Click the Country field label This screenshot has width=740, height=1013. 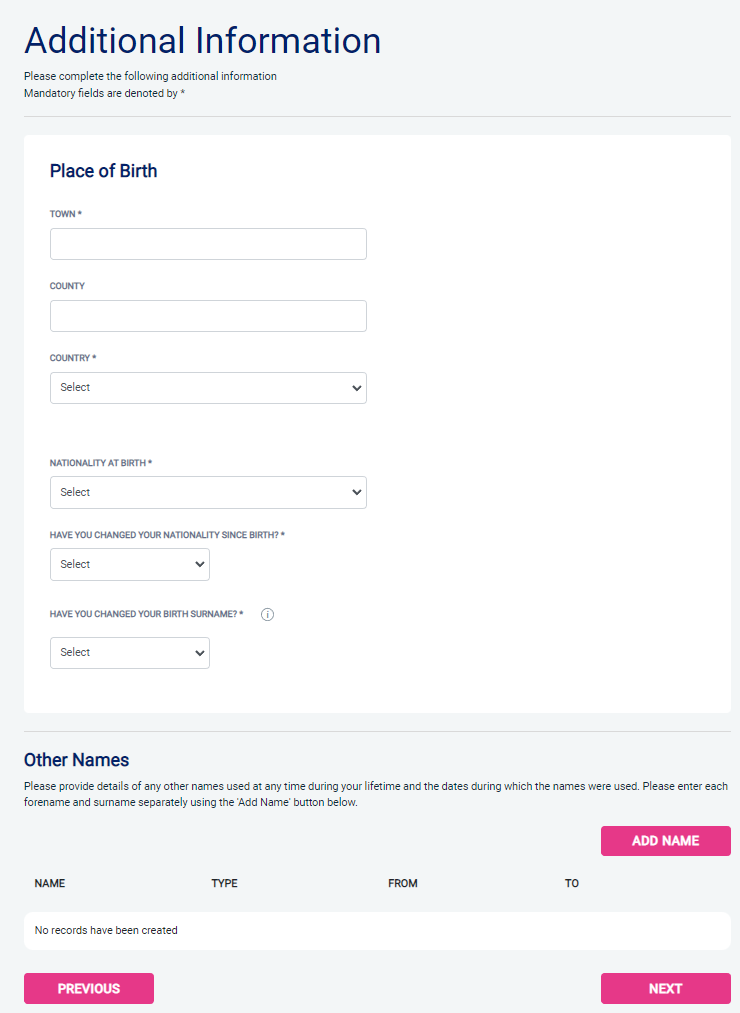(x=72, y=358)
